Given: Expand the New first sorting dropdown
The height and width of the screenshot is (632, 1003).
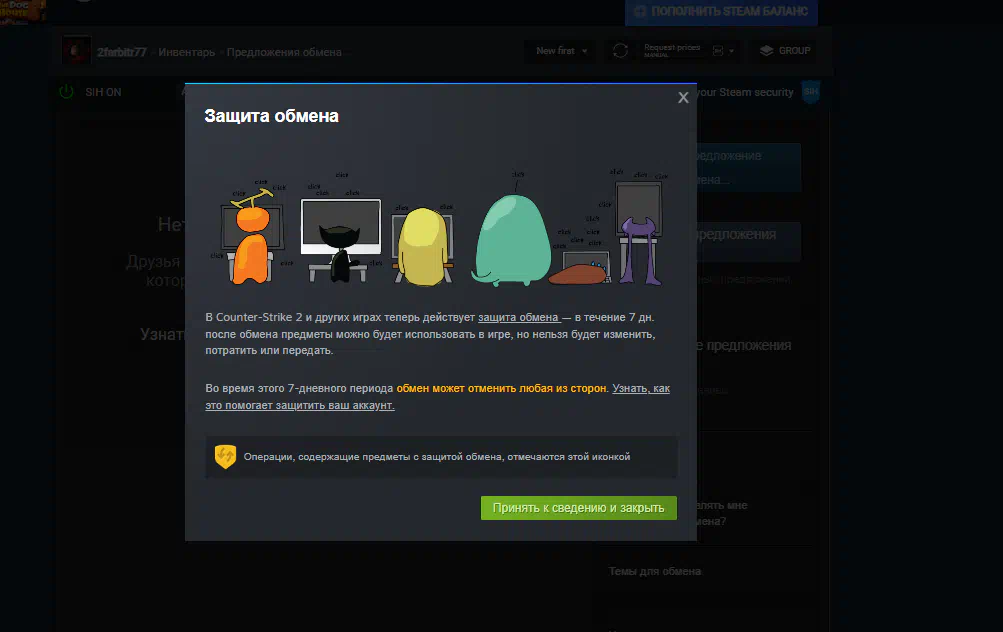Looking at the screenshot, I should pos(562,51).
